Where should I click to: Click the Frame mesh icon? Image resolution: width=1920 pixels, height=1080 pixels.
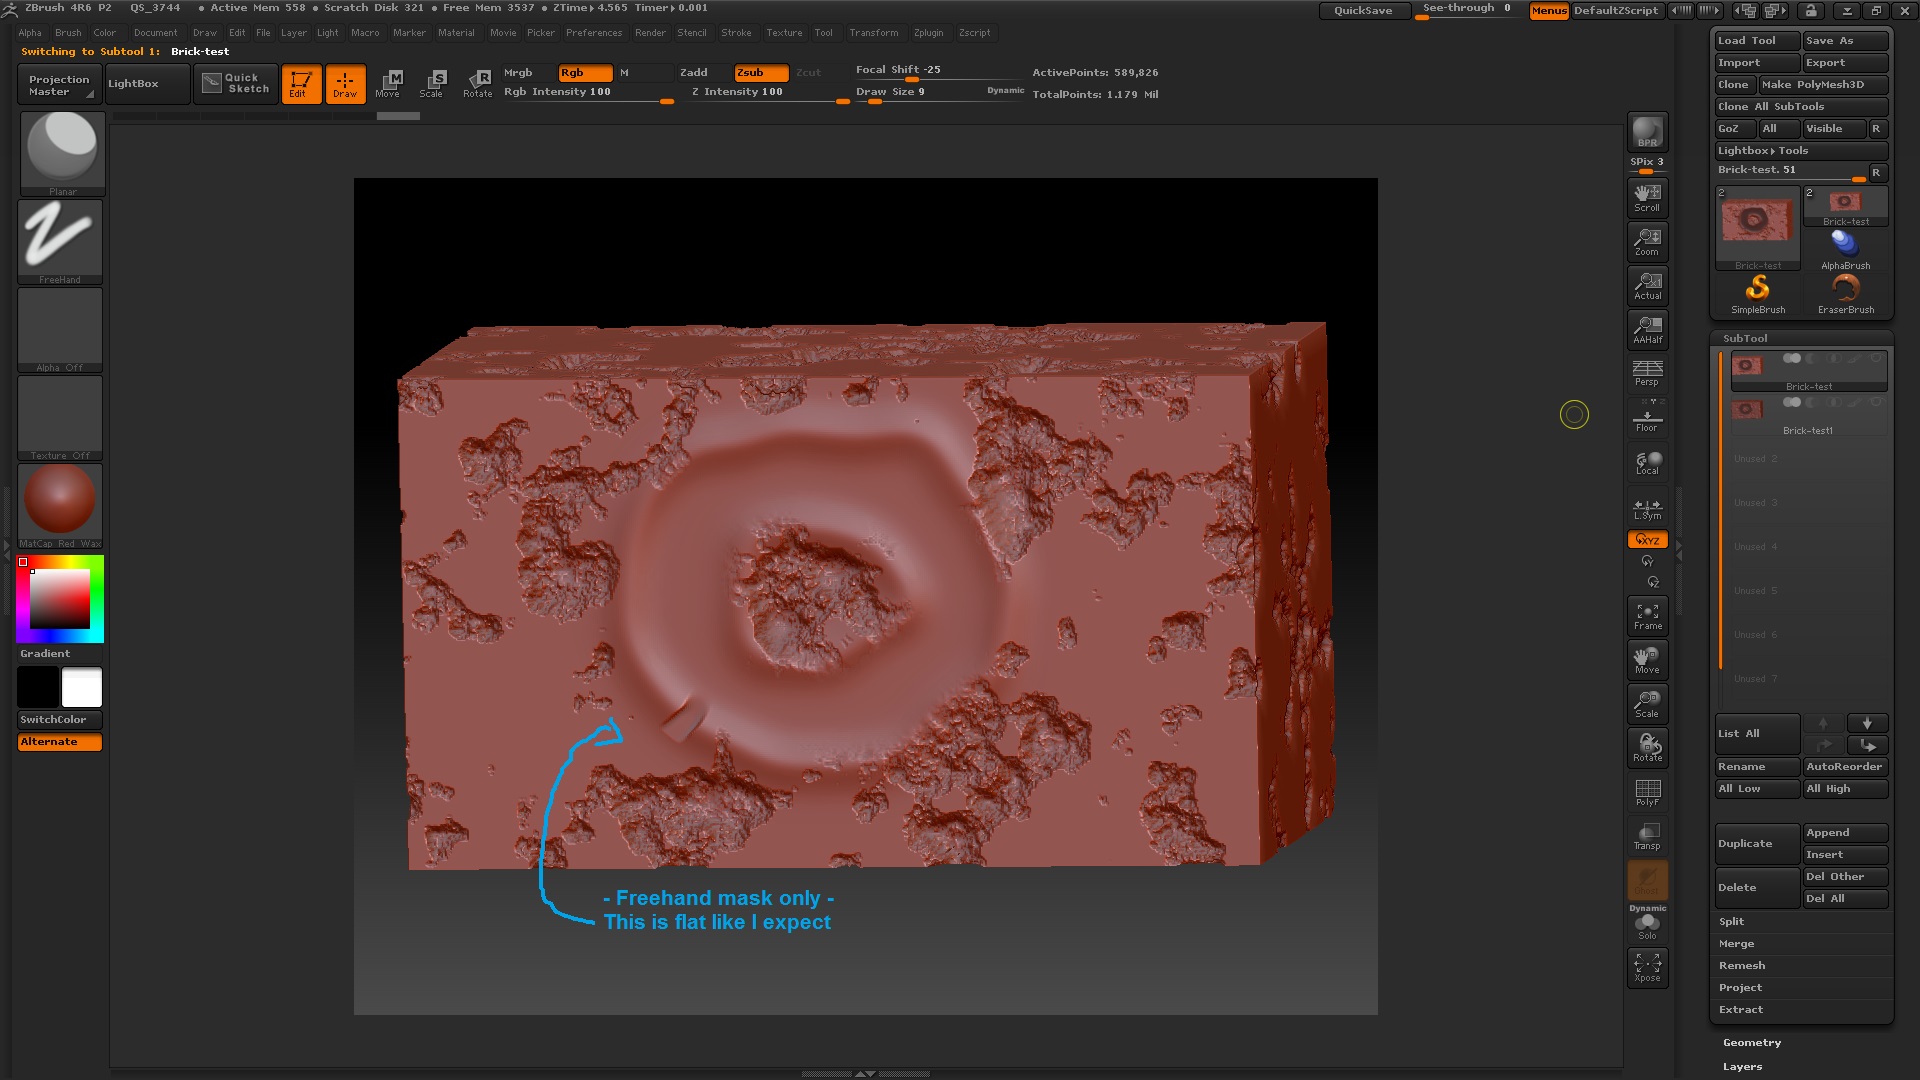(1647, 616)
